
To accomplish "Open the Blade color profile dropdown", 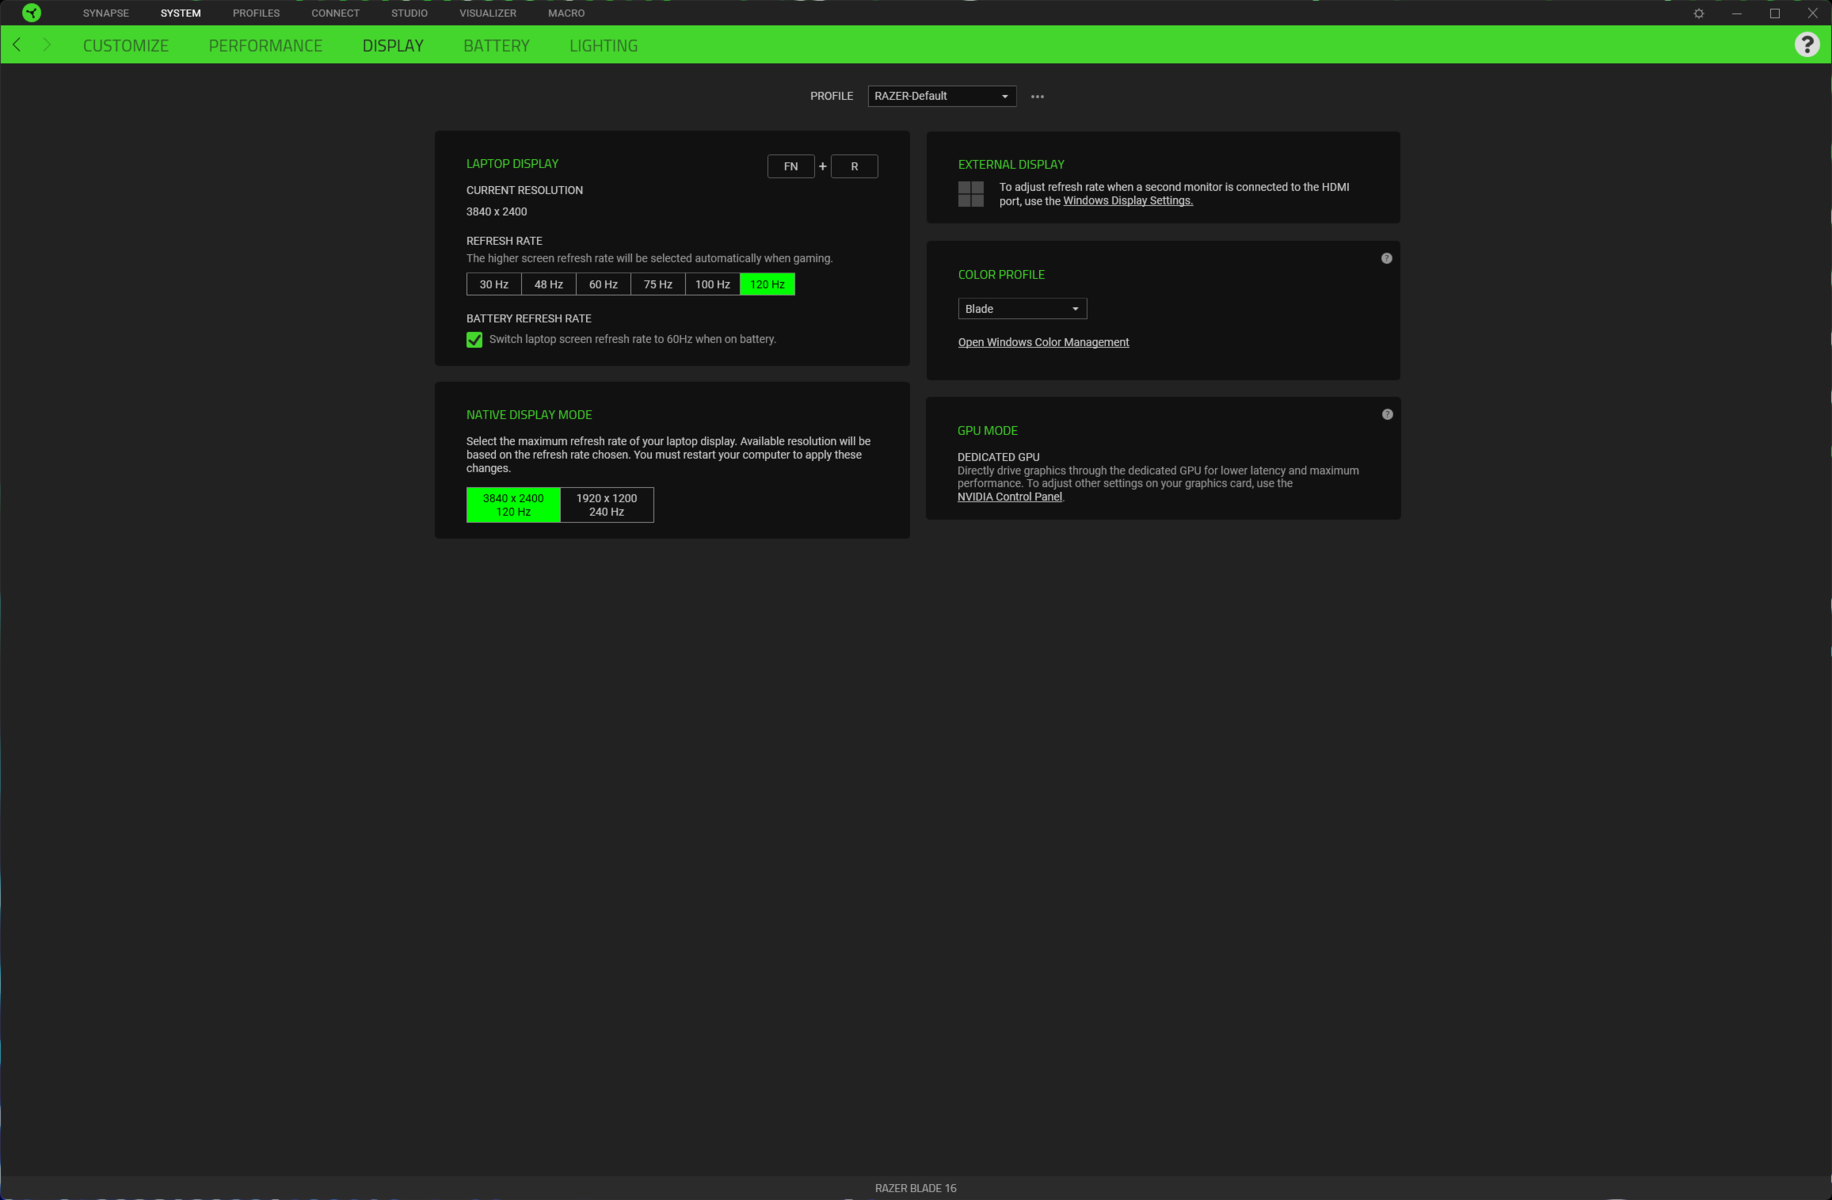I will pyautogui.click(x=1022, y=309).
